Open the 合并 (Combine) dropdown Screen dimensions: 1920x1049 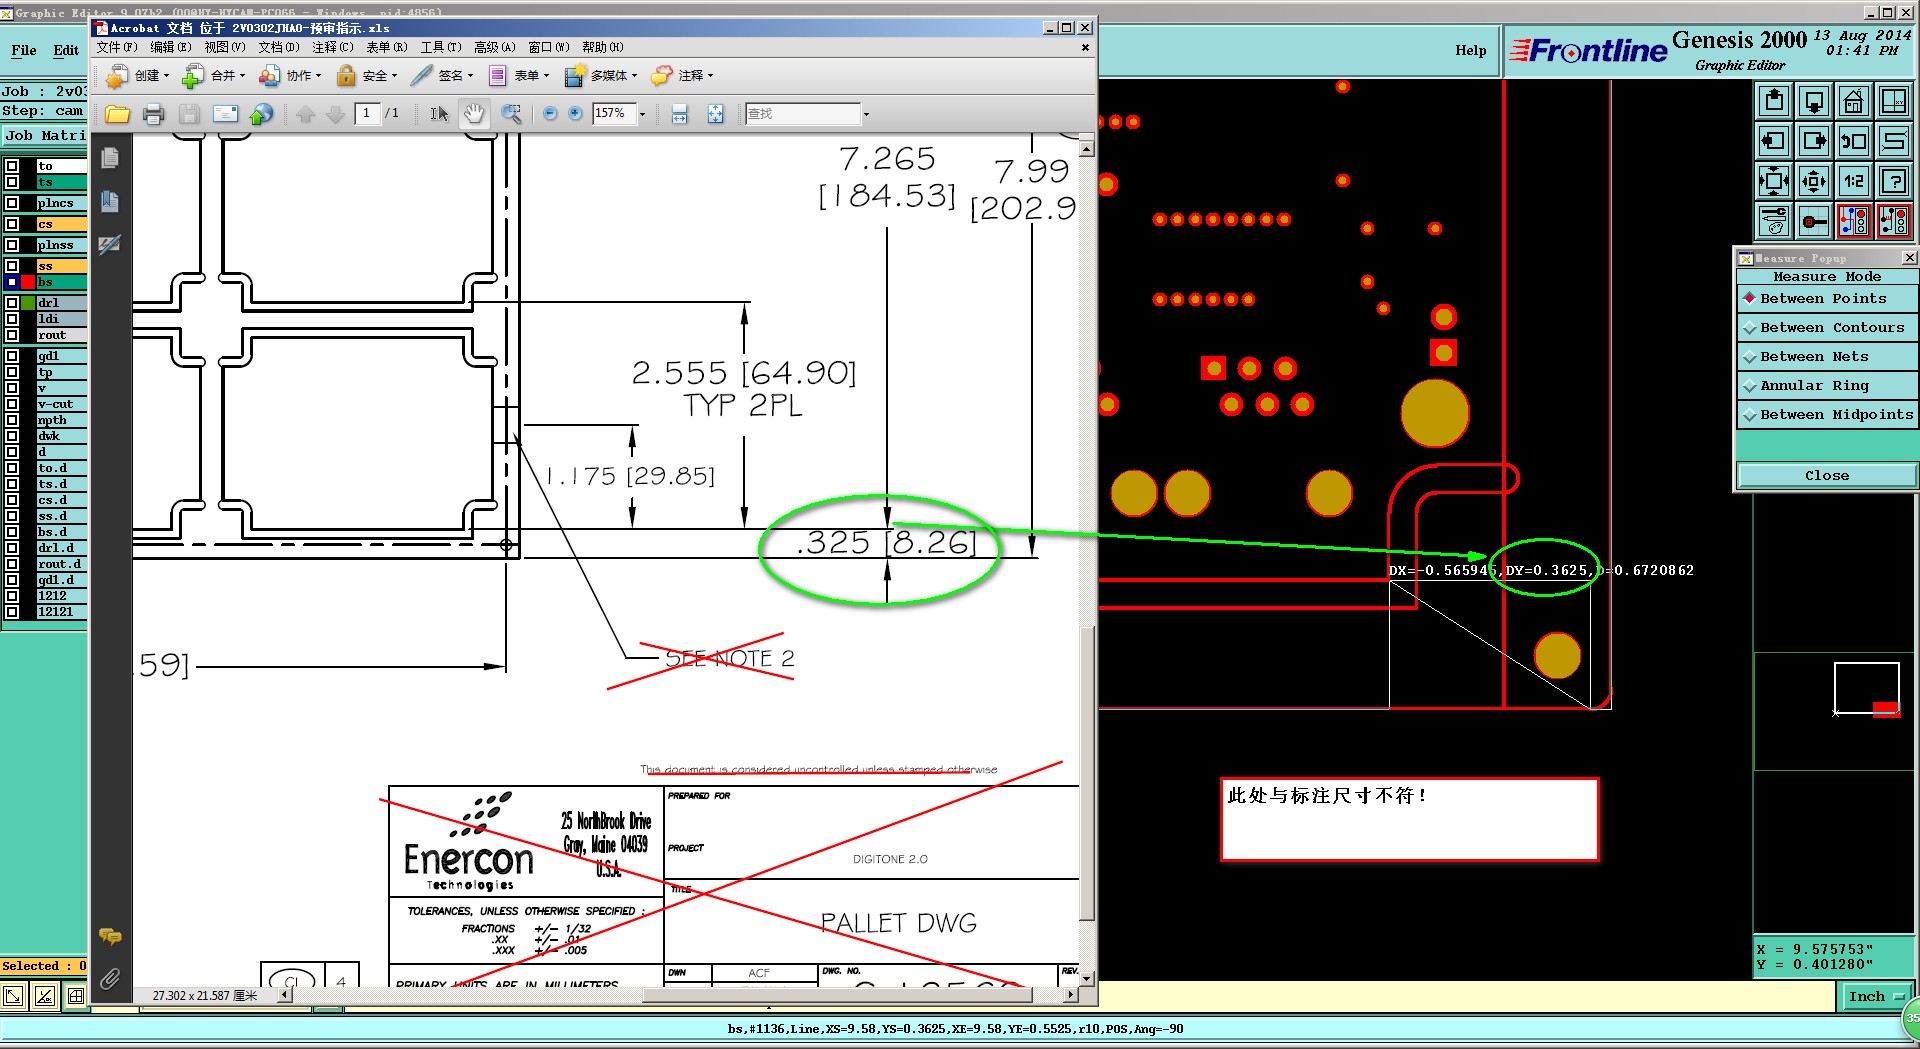(x=214, y=76)
